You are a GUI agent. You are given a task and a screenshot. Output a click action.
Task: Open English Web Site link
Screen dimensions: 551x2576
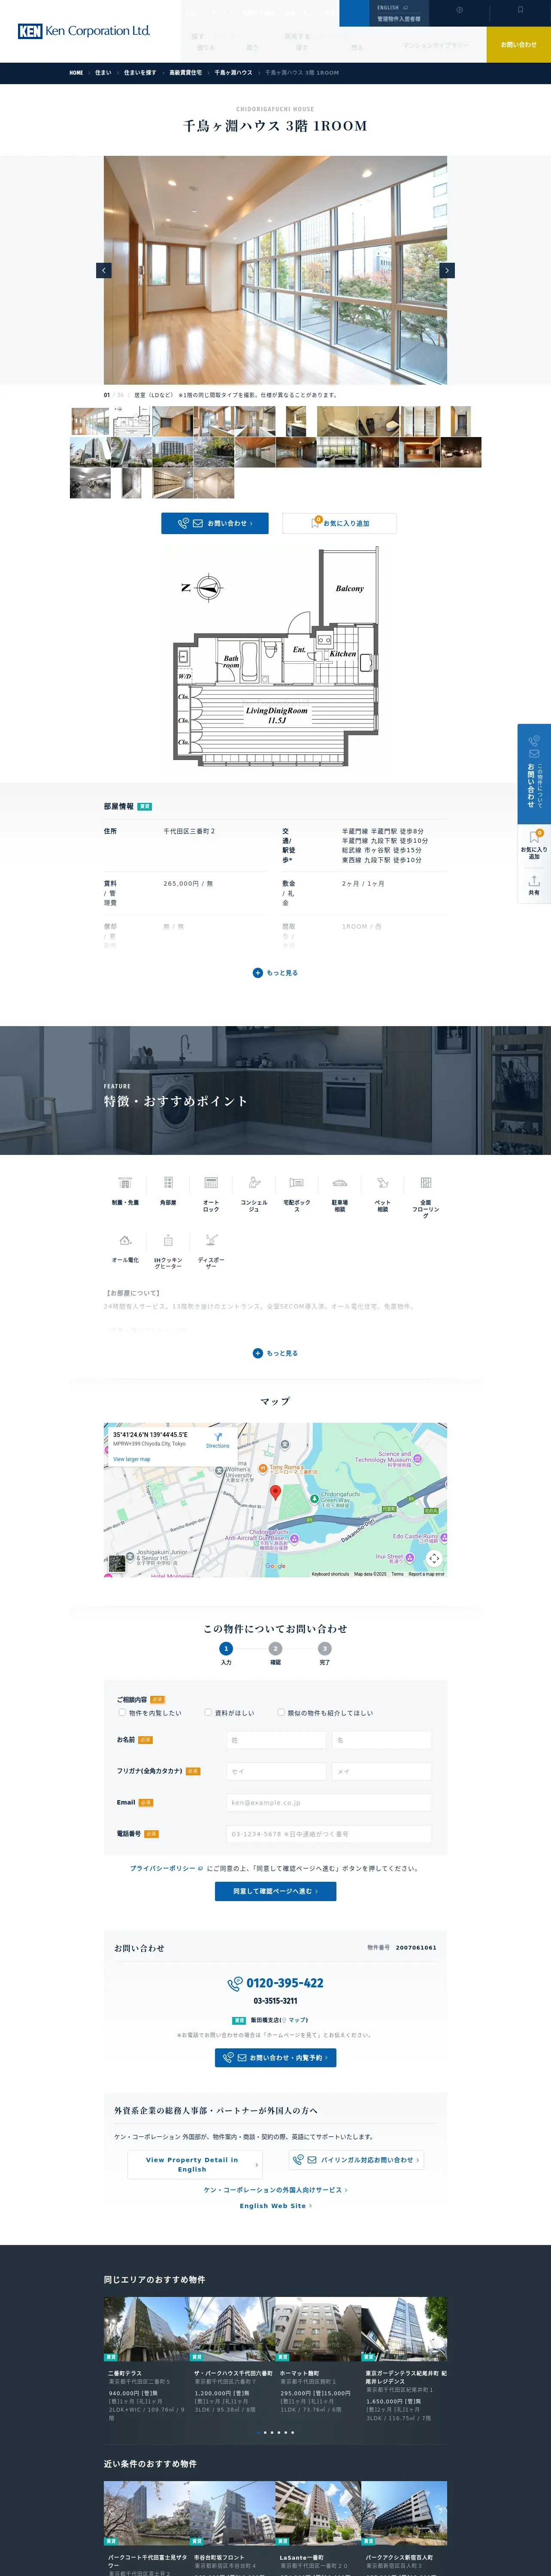click(275, 2205)
